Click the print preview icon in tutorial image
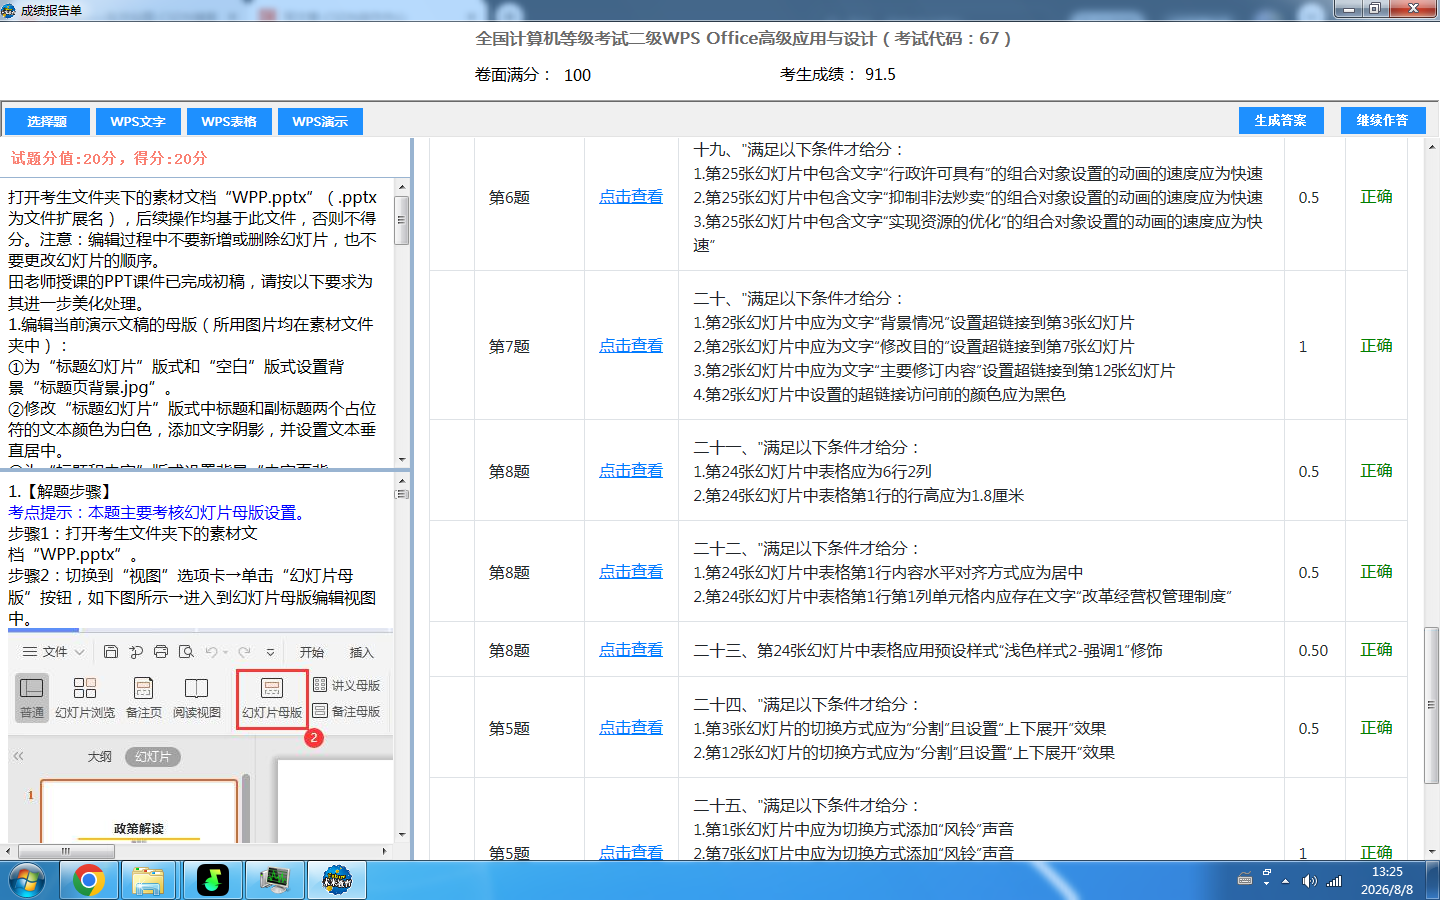This screenshot has width=1440, height=900. click(186, 652)
